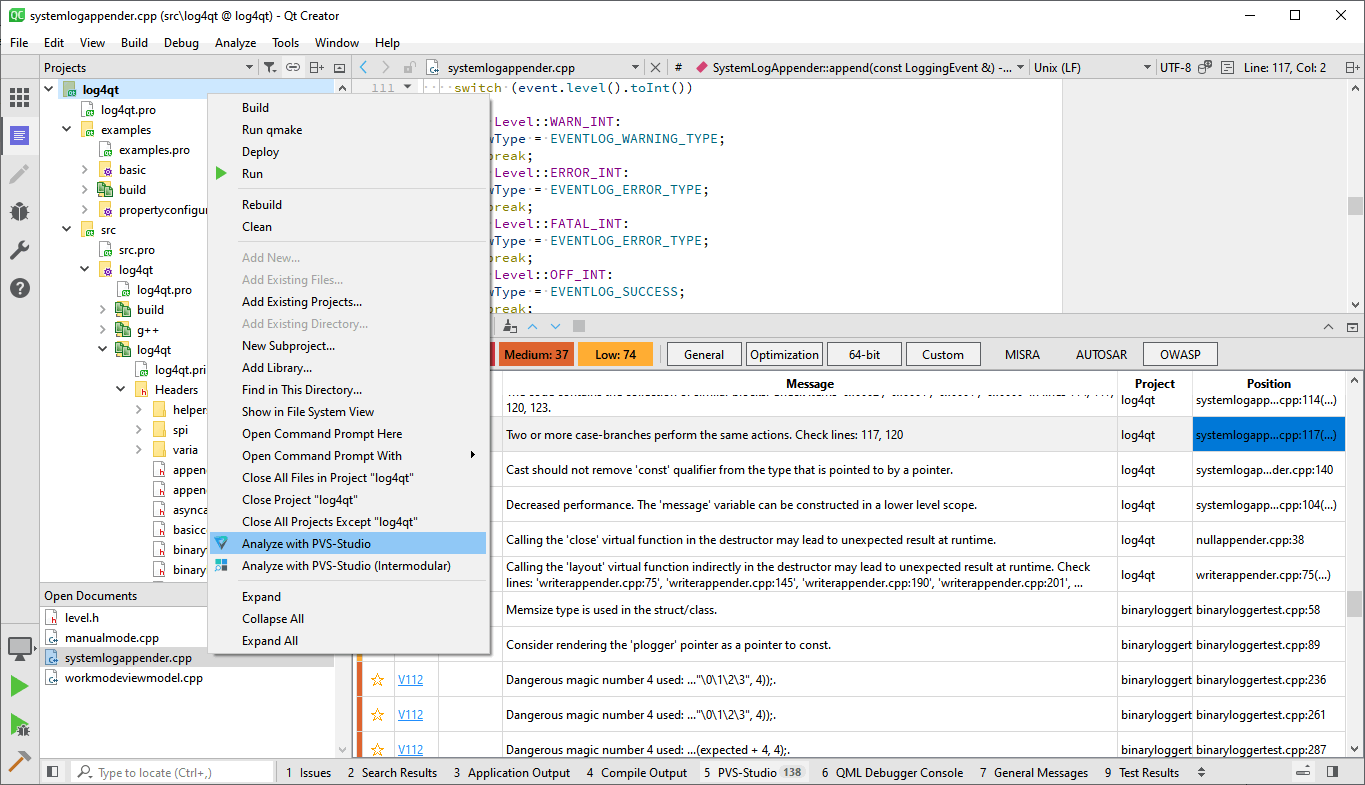Screen dimensions: 1365x785
Task: Select the Run (green play) icon in sidebar
Action: coord(18,685)
